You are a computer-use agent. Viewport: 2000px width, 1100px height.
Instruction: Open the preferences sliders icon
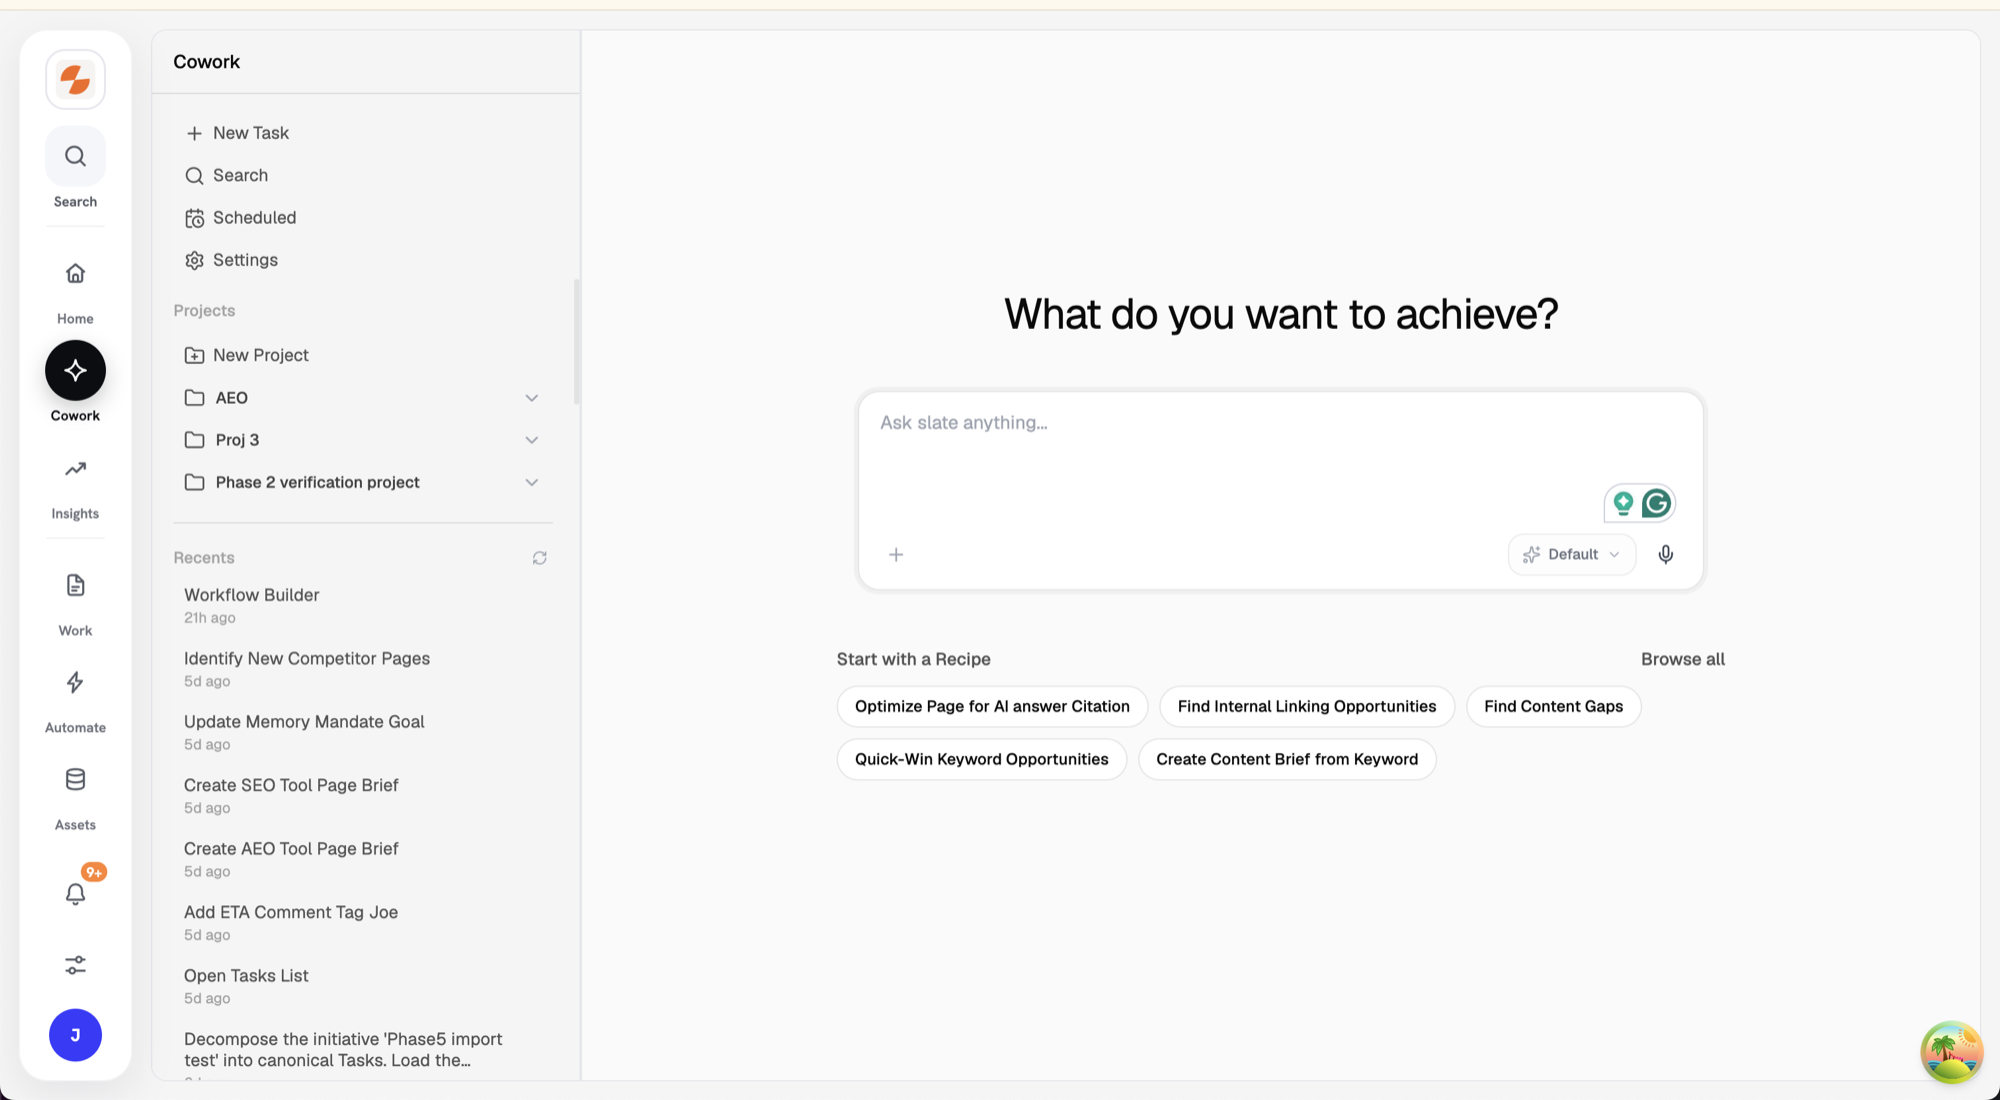(x=75, y=965)
